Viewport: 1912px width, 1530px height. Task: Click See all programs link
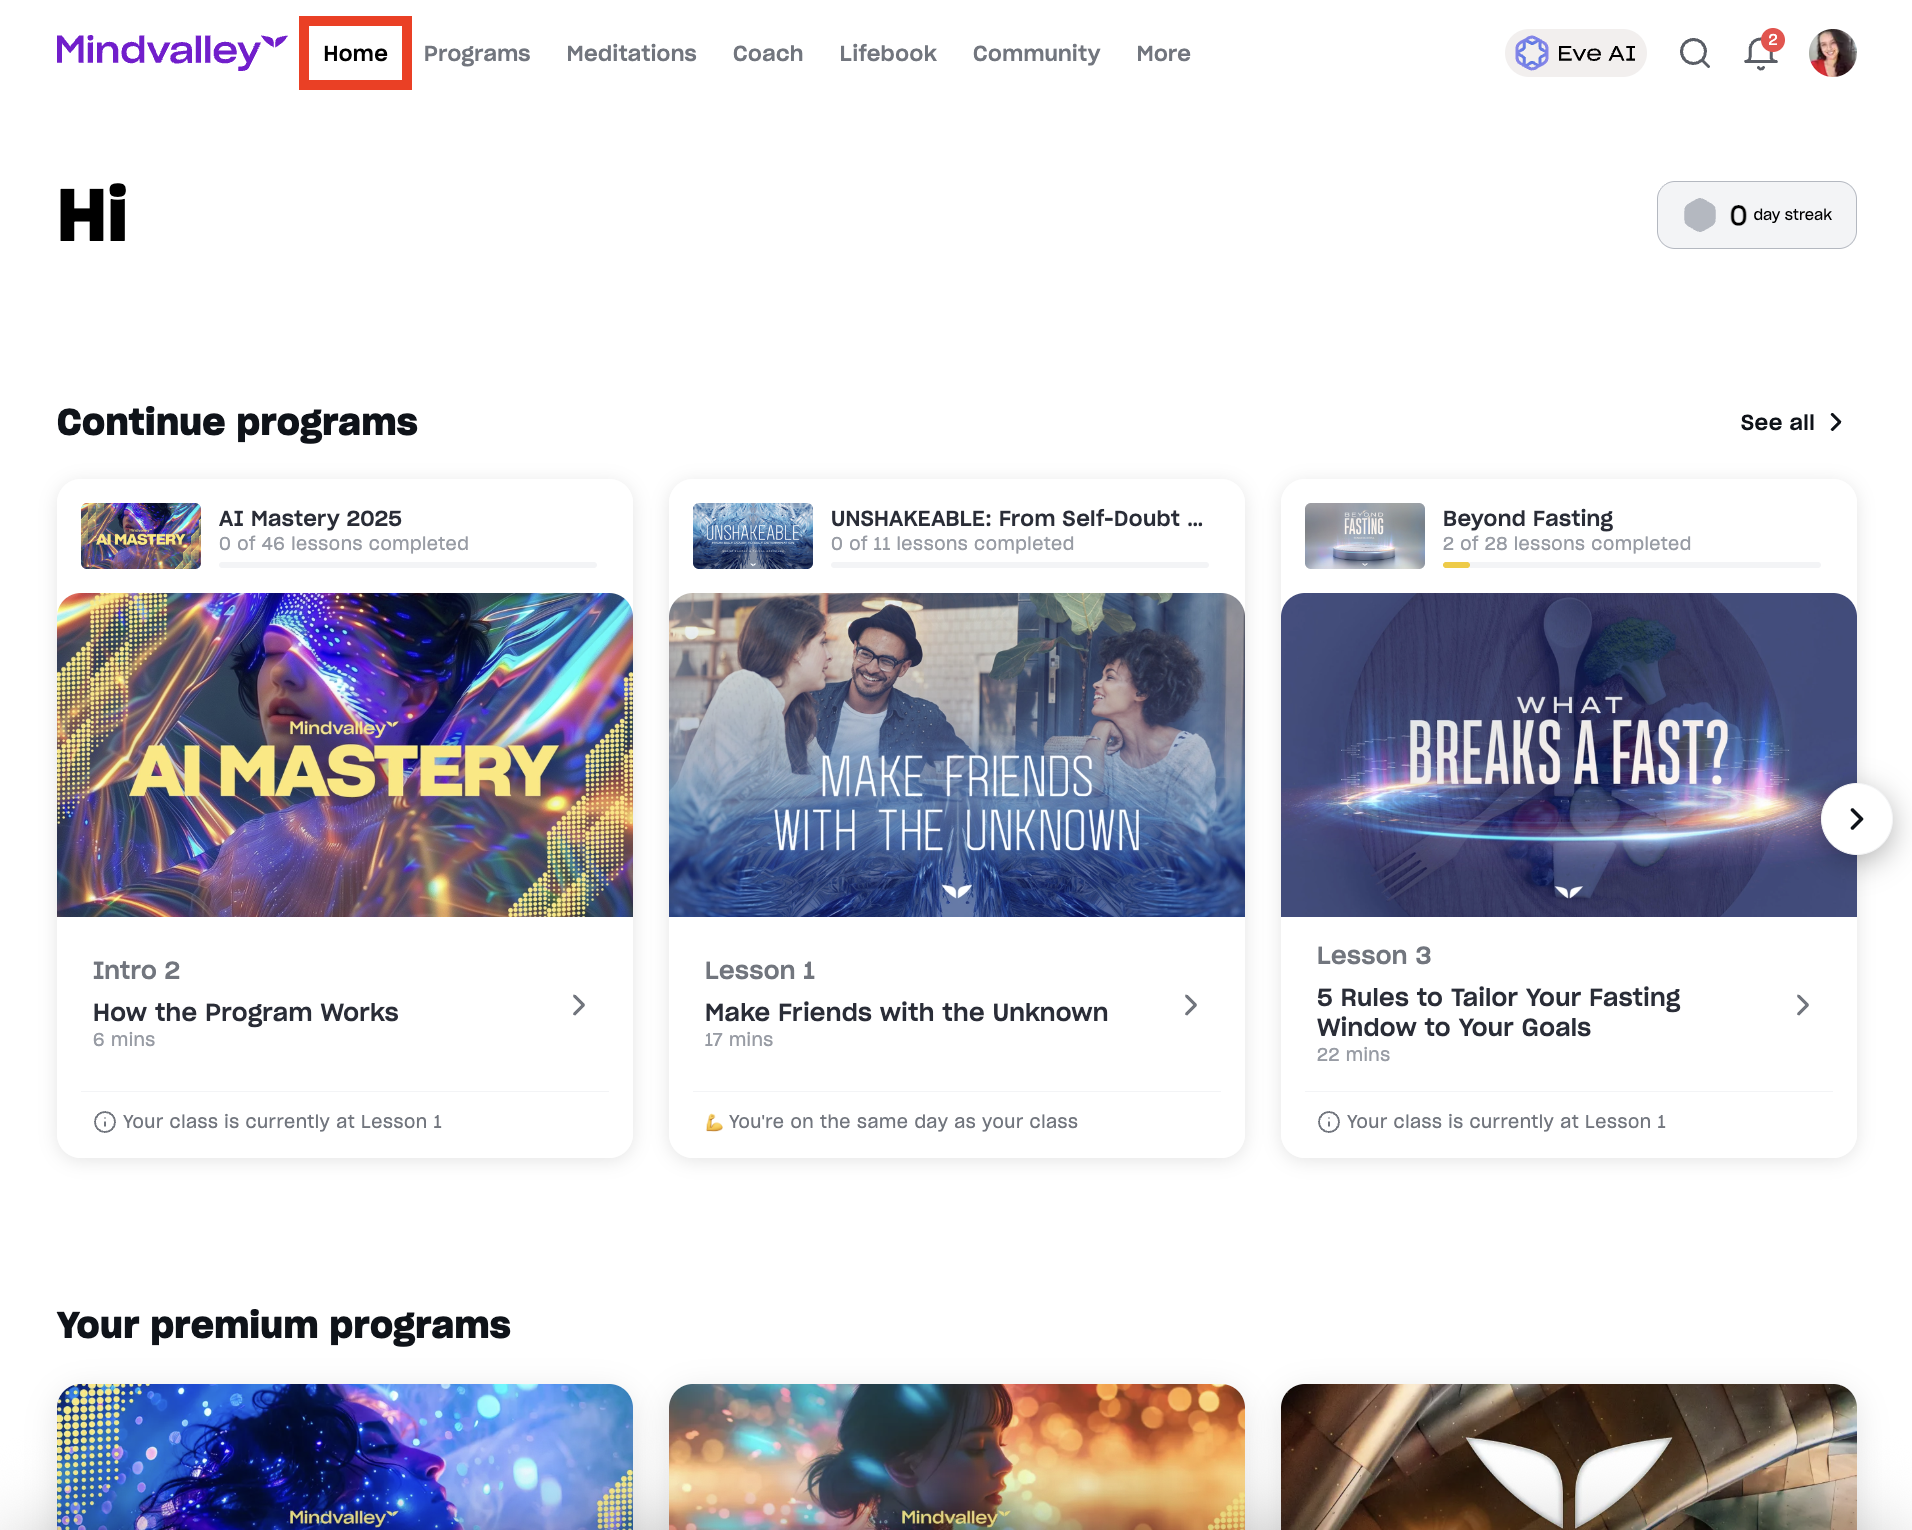(1790, 422)
